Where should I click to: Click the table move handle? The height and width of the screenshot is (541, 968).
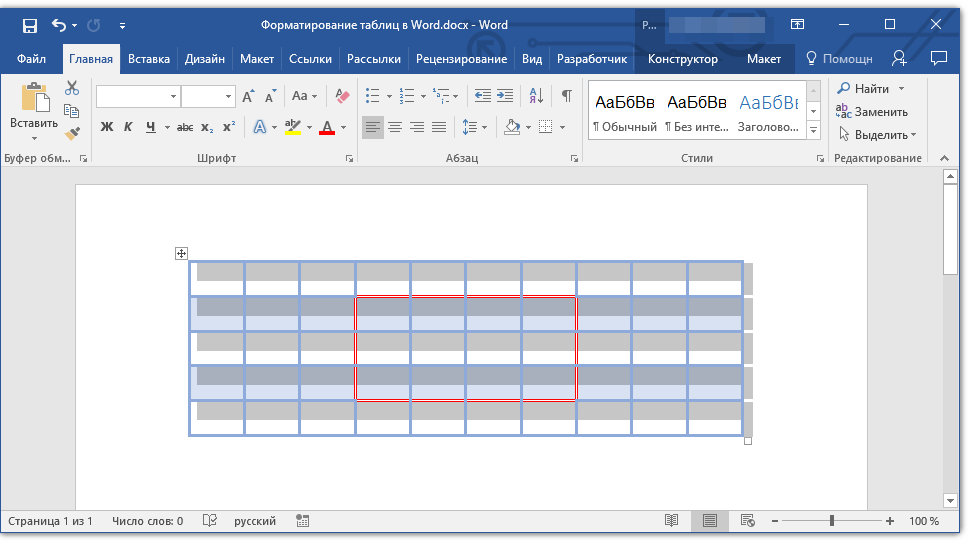point(181,254)
